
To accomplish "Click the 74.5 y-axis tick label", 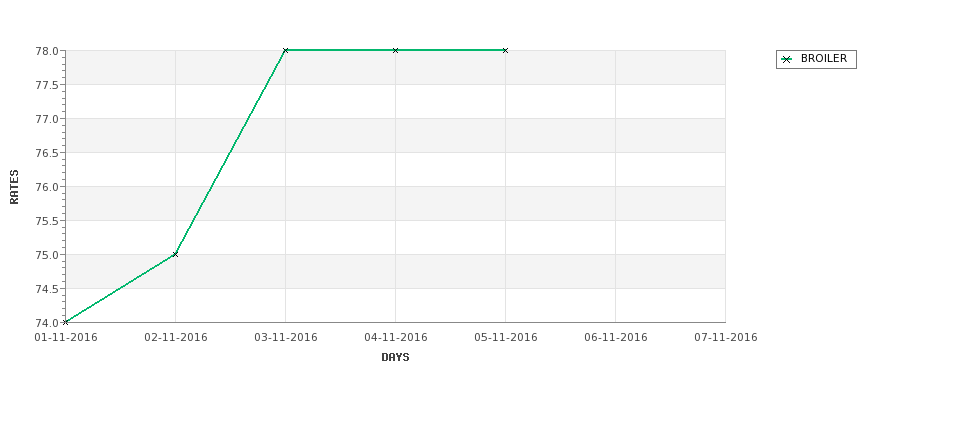I will [47, 289].
